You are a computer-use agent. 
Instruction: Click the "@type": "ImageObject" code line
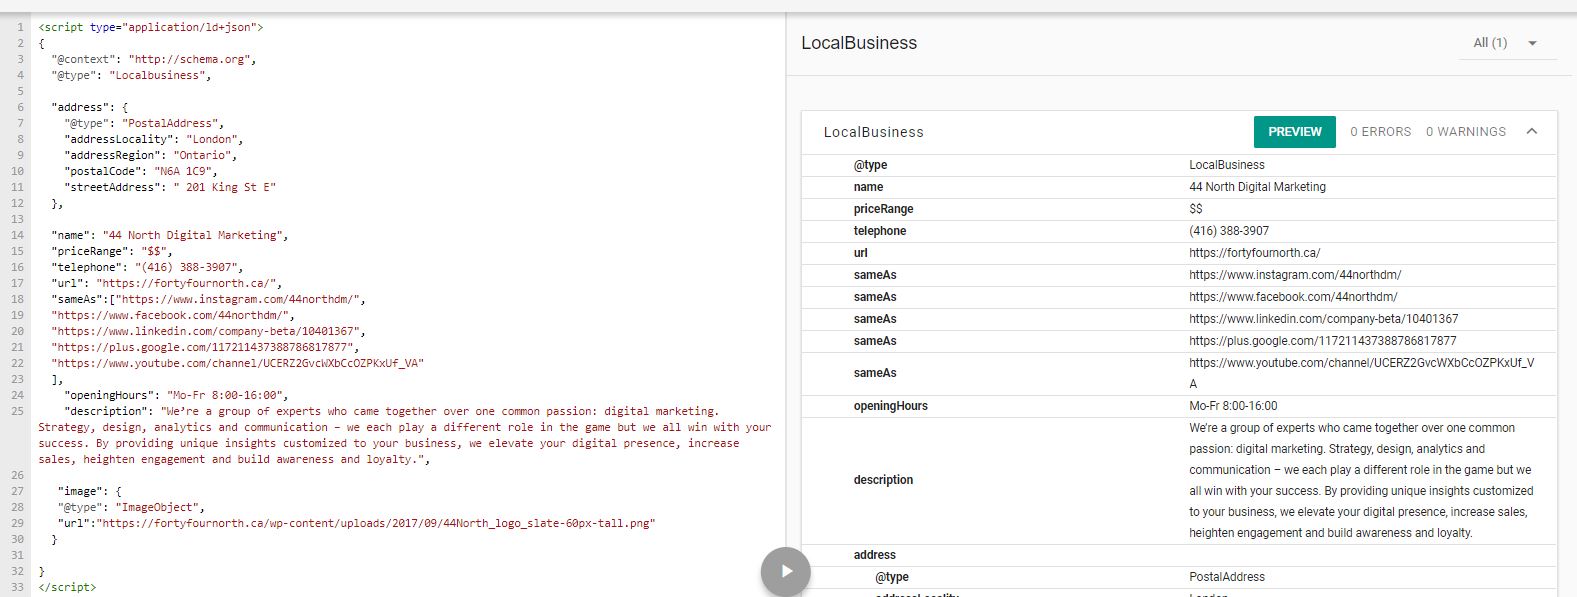(x=131, y=507)
